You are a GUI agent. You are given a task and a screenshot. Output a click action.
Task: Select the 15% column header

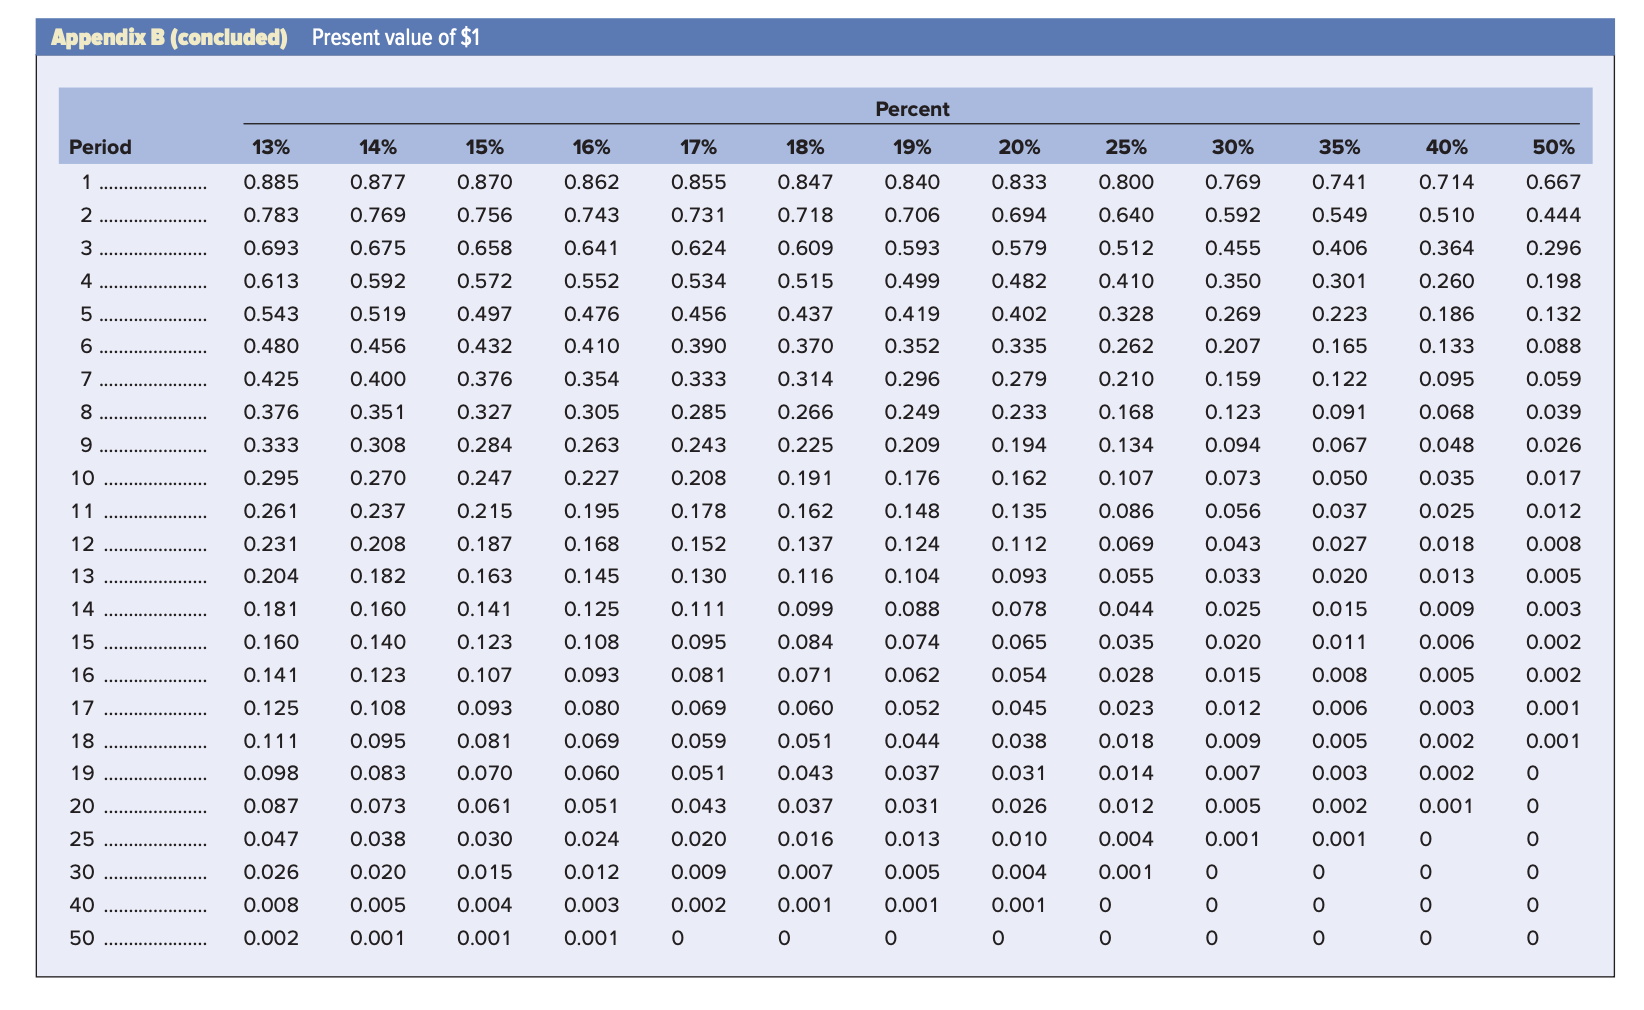(485, 147)
